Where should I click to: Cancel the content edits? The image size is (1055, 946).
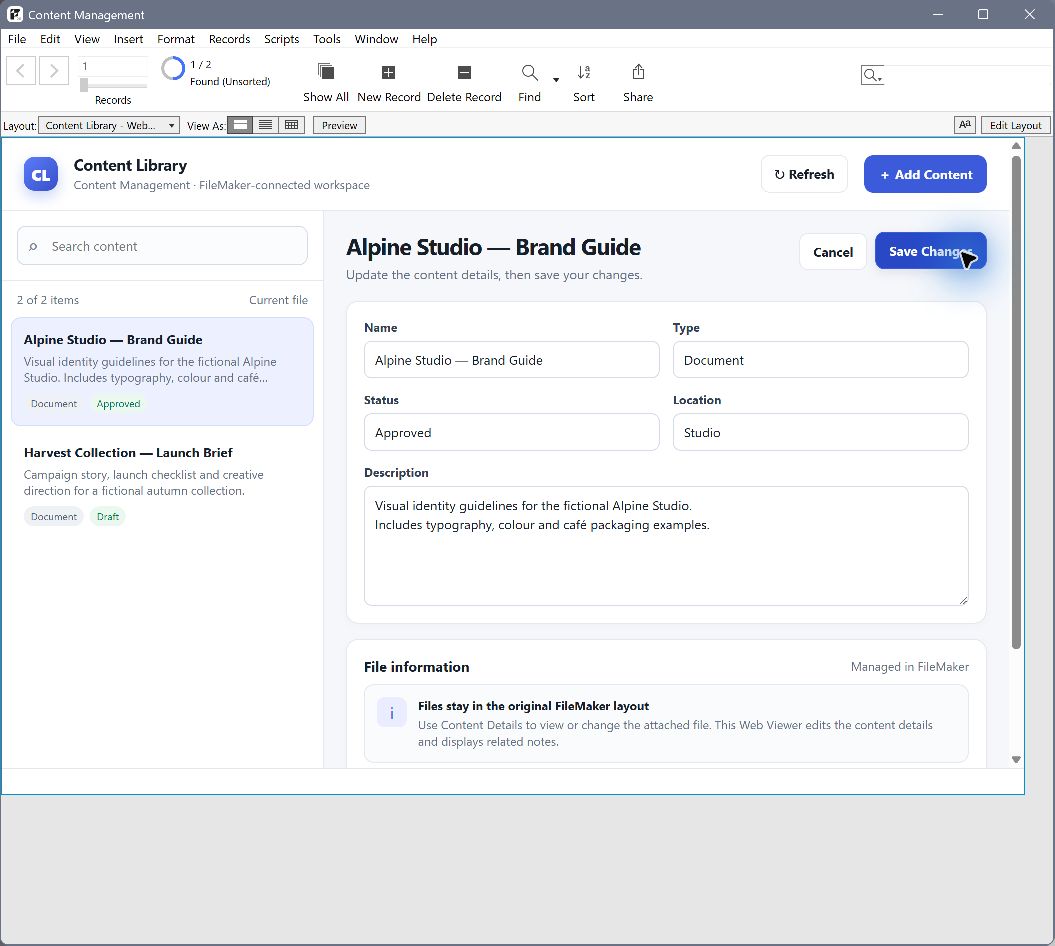pyautogui.click(x=833, y=252)
